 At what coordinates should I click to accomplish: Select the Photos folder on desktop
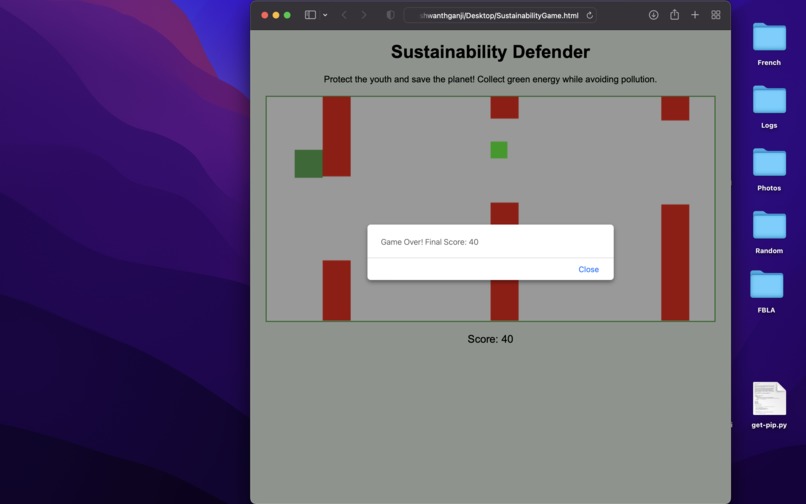click(769, 170)
